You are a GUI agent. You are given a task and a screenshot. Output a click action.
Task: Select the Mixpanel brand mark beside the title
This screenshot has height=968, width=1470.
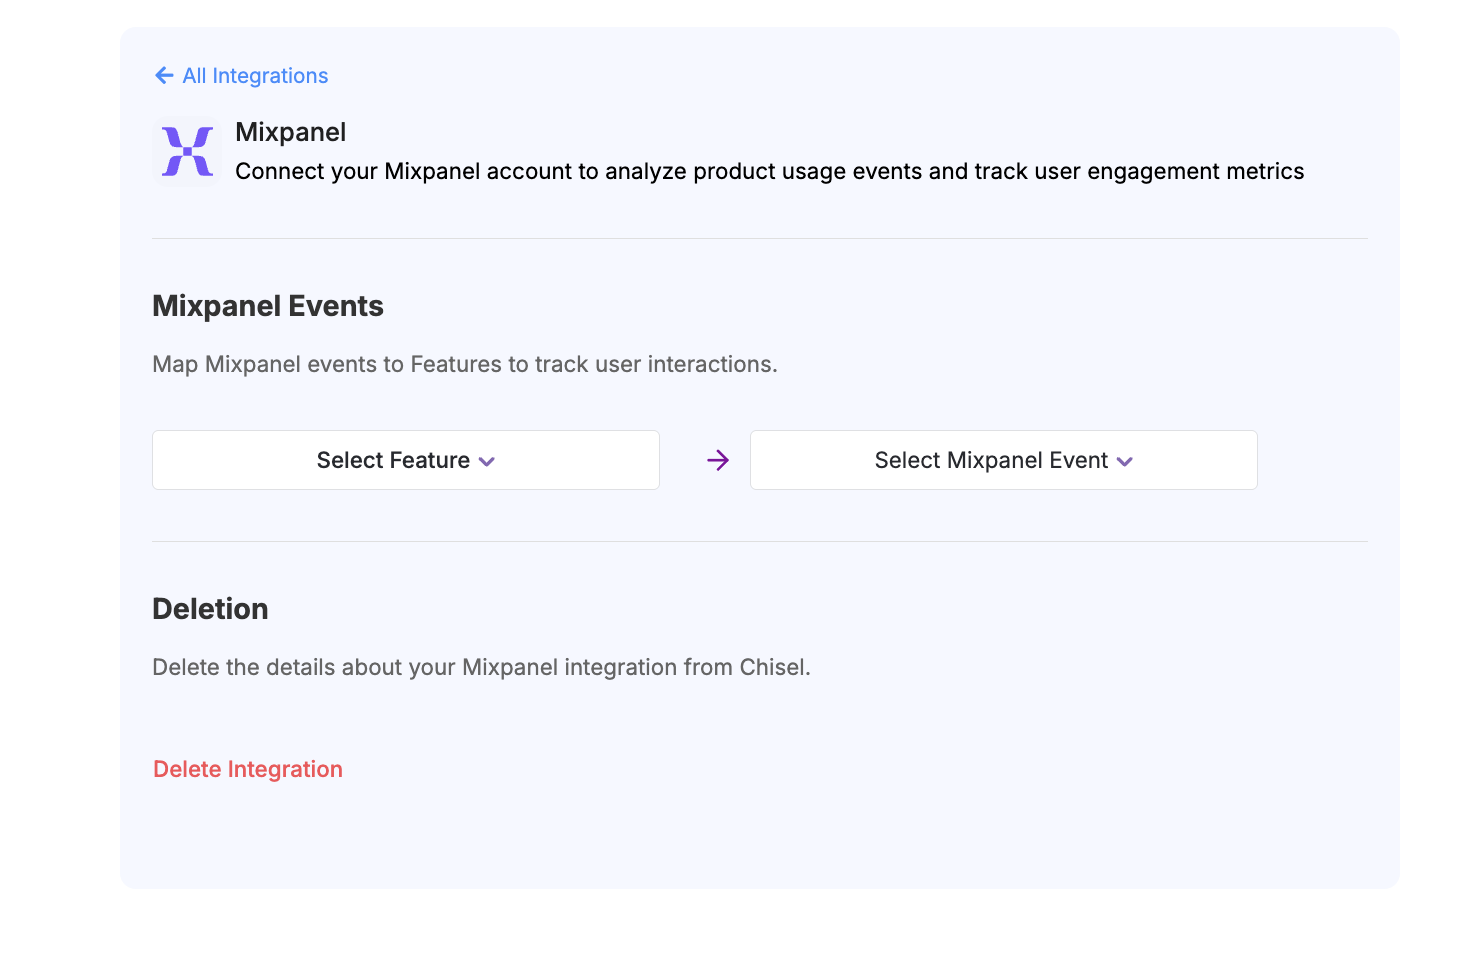(x=186, y=152)
